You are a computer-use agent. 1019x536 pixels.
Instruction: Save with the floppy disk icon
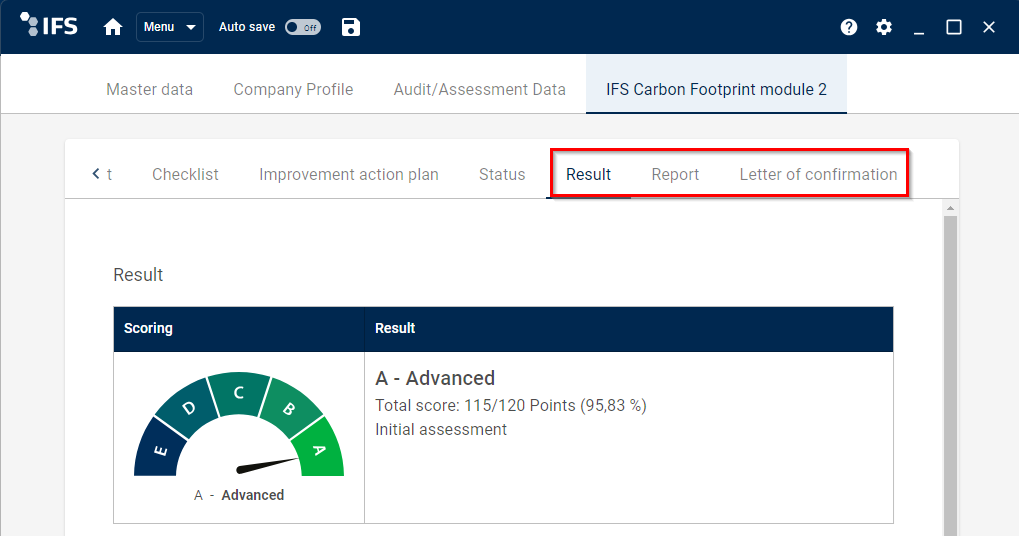coord(350,27)
